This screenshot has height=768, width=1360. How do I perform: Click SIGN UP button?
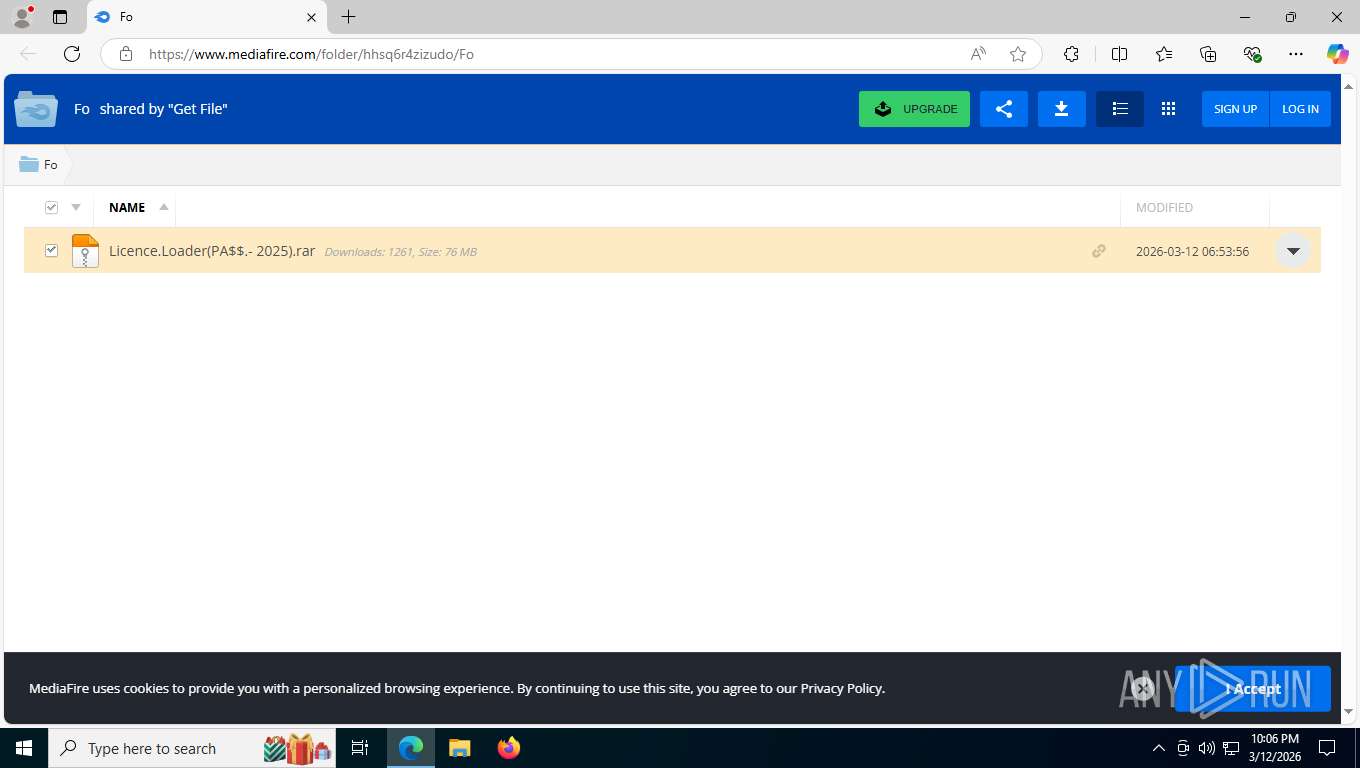pyautogui.click(x=1235, y=109)
